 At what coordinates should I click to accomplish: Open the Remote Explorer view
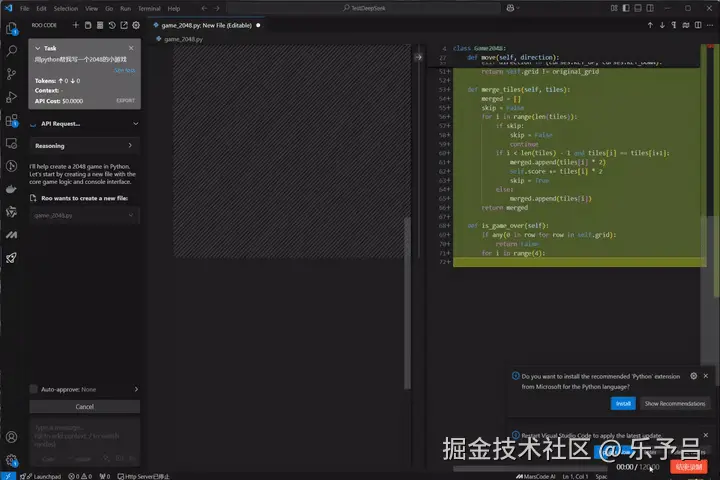(x=11, y=143)
